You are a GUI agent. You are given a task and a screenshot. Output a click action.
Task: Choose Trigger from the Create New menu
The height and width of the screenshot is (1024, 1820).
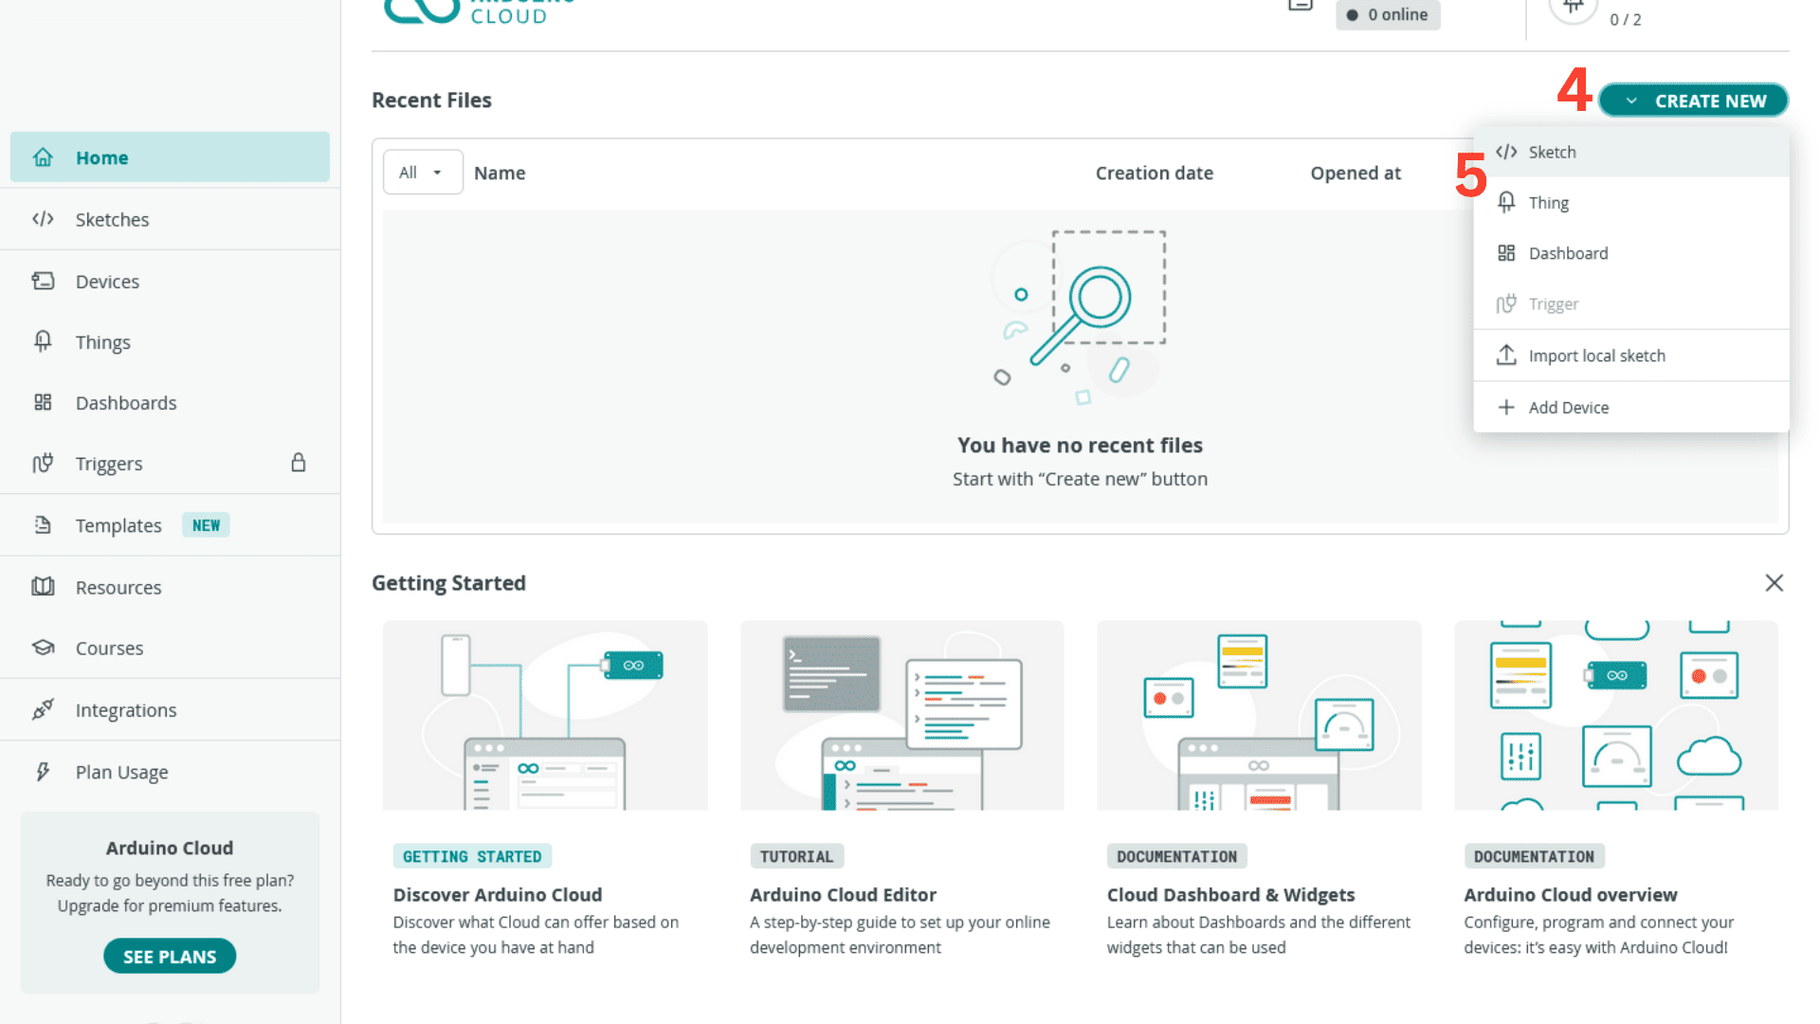(1631, 304)
